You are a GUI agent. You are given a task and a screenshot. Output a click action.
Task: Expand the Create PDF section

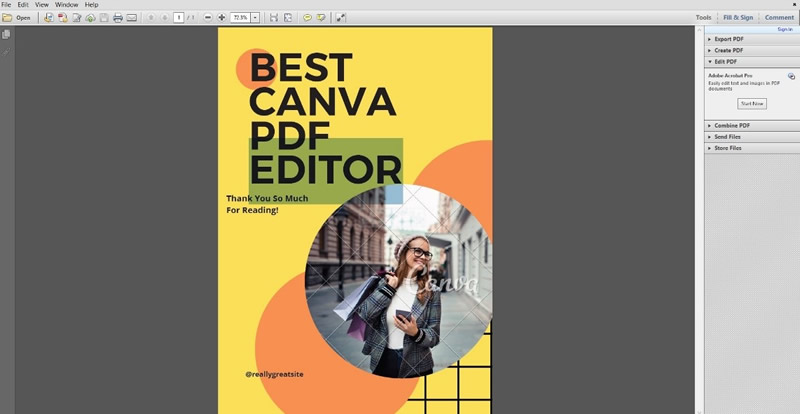click(752, 51)
